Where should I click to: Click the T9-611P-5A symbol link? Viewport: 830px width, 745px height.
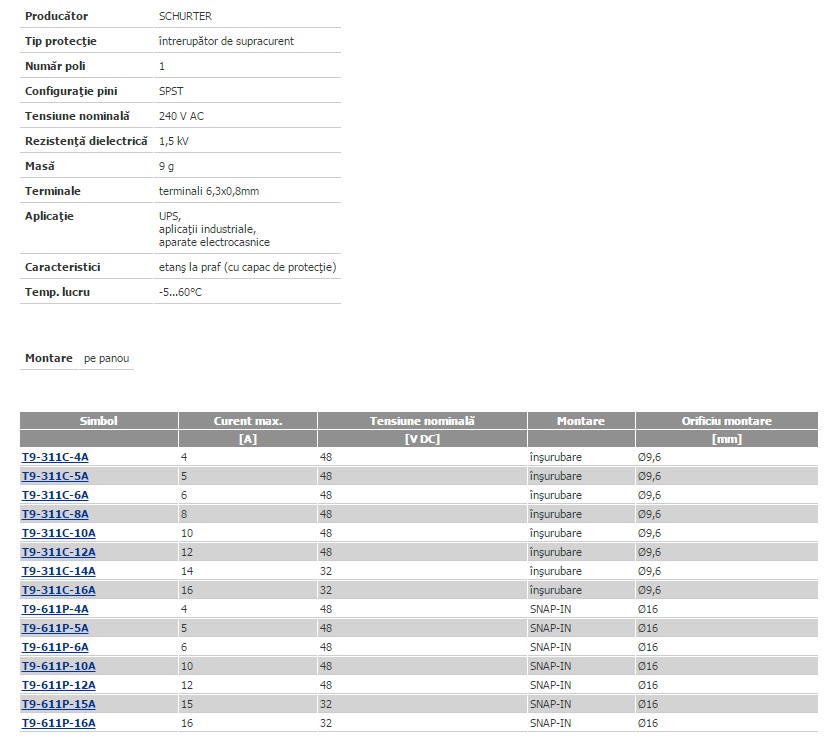click(x=55, y=628)
